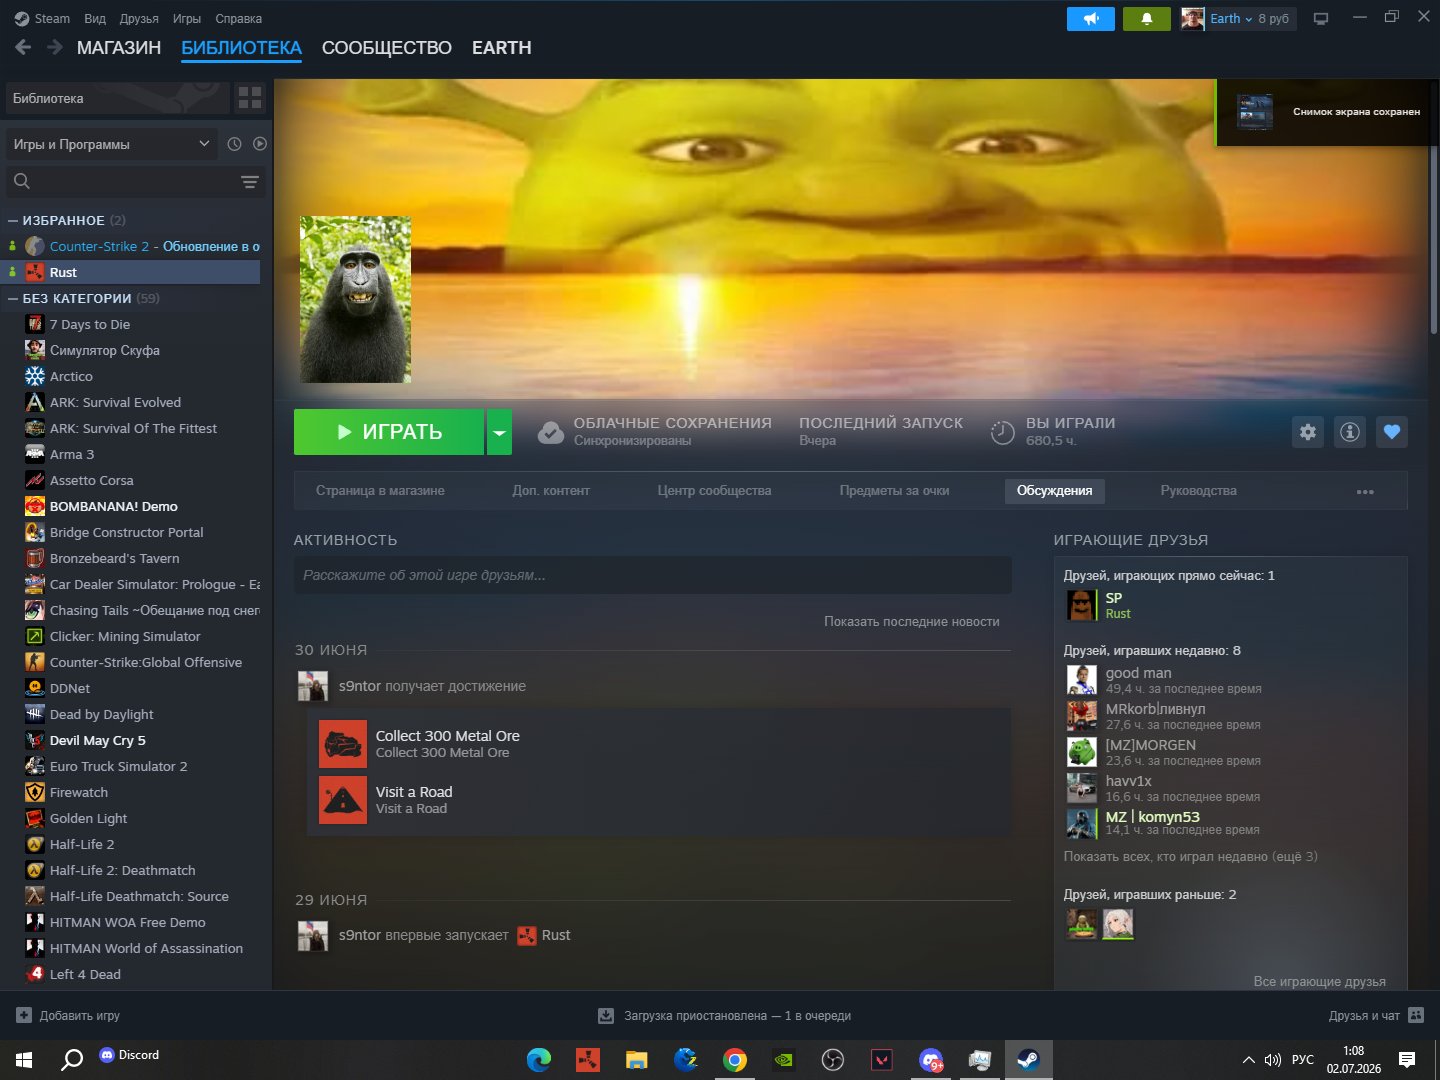The image size is (1440, 1080).
Task: Open the Справка menu
Action: pos(239,18)
